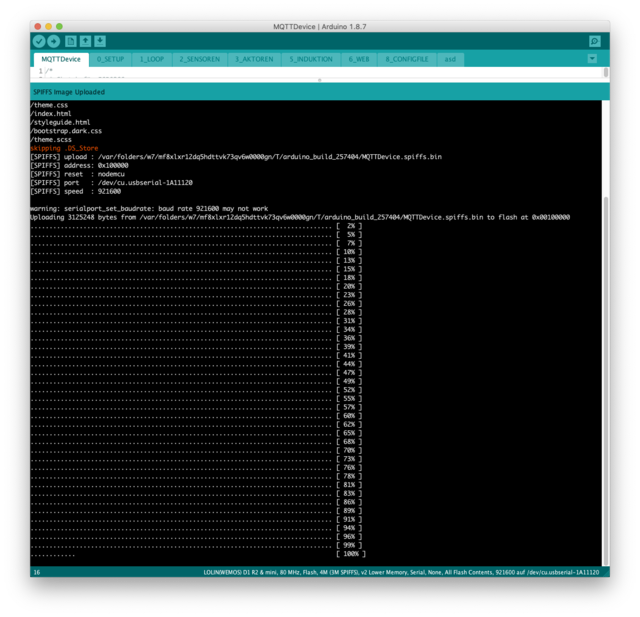Click the board info text in status bar
This screenshot has height=617, width=640.
(401, 572)
